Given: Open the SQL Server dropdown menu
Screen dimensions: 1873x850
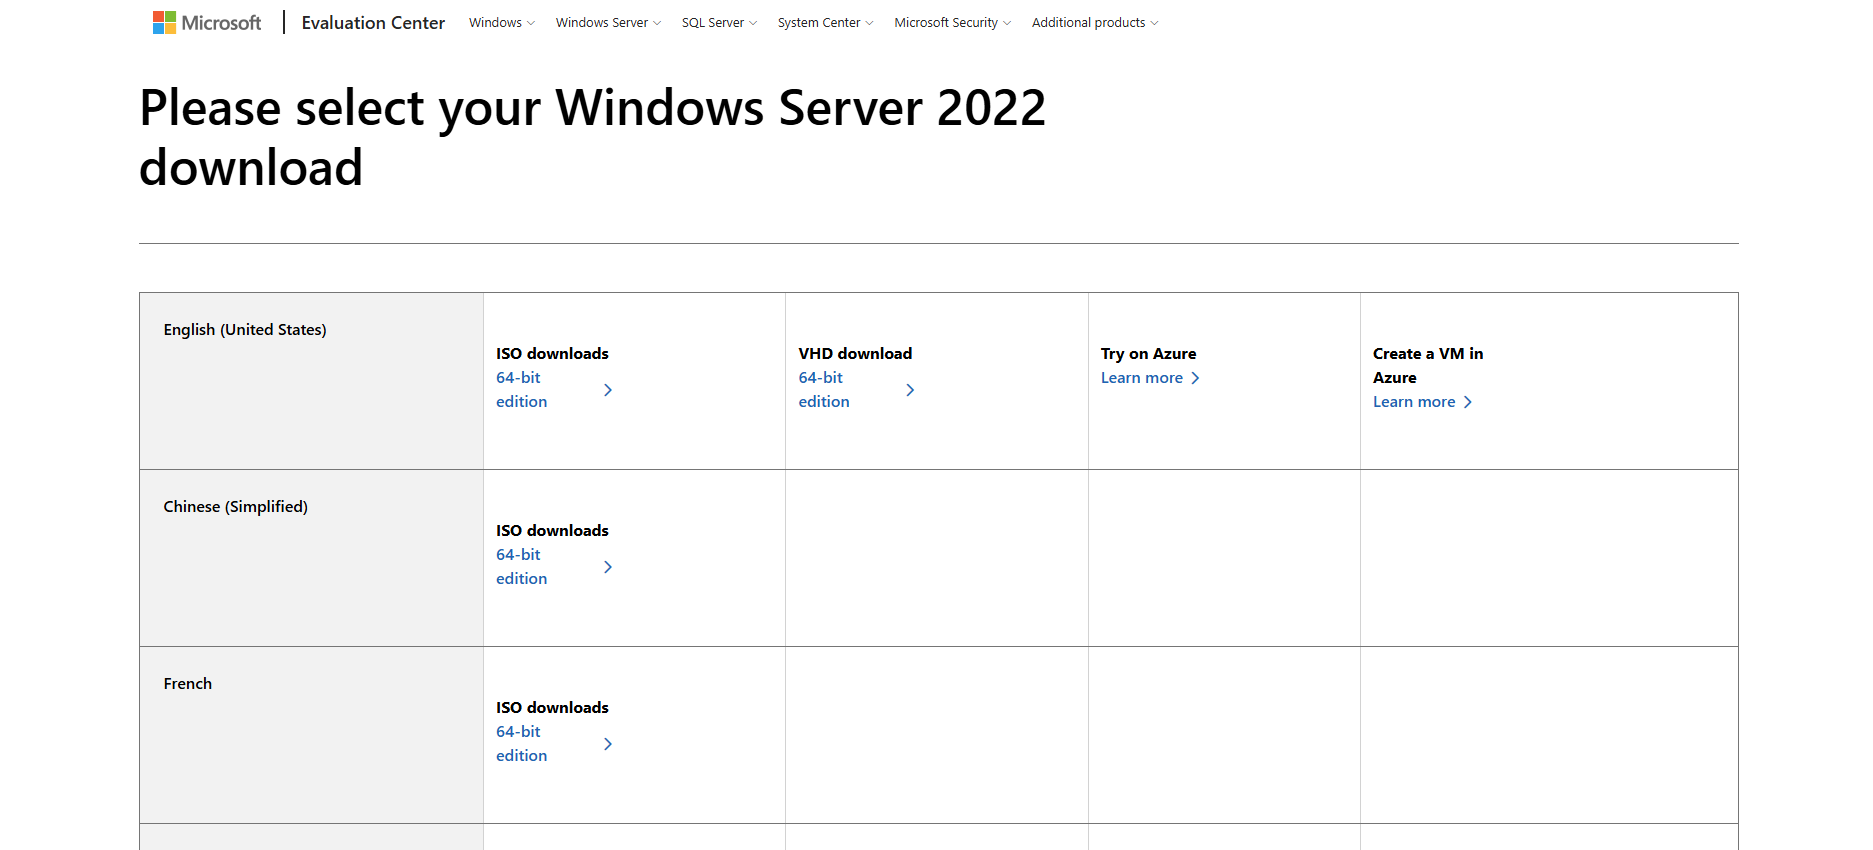Looking at the screenshot, I should coord(719,22).
